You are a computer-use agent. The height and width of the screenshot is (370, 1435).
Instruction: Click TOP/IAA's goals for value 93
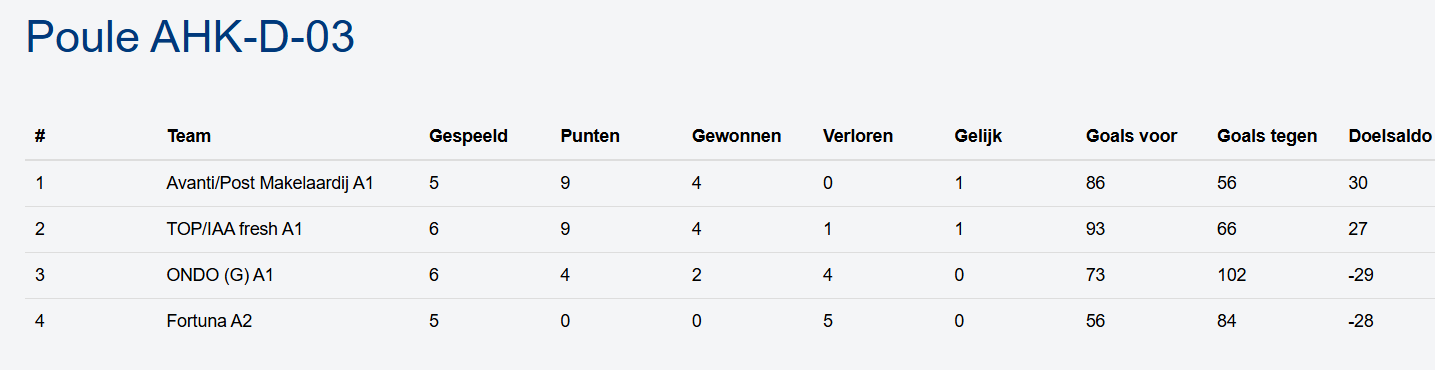tap(1095, 229)
